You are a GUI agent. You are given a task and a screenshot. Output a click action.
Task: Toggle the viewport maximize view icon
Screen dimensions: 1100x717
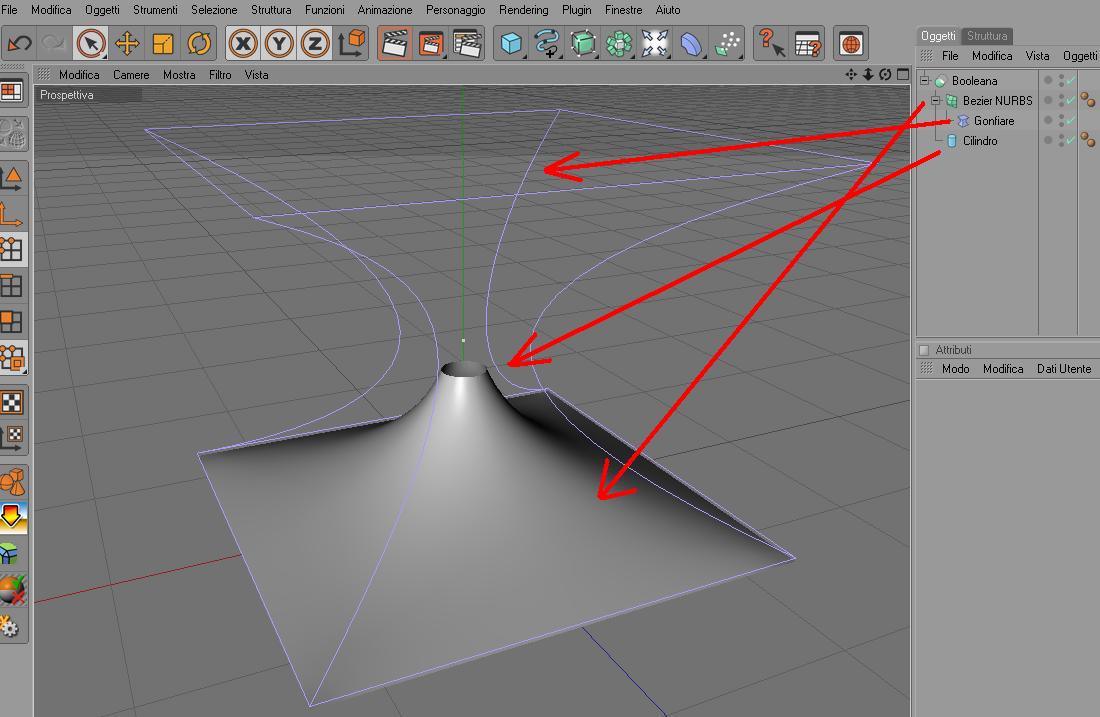(903, 74)
